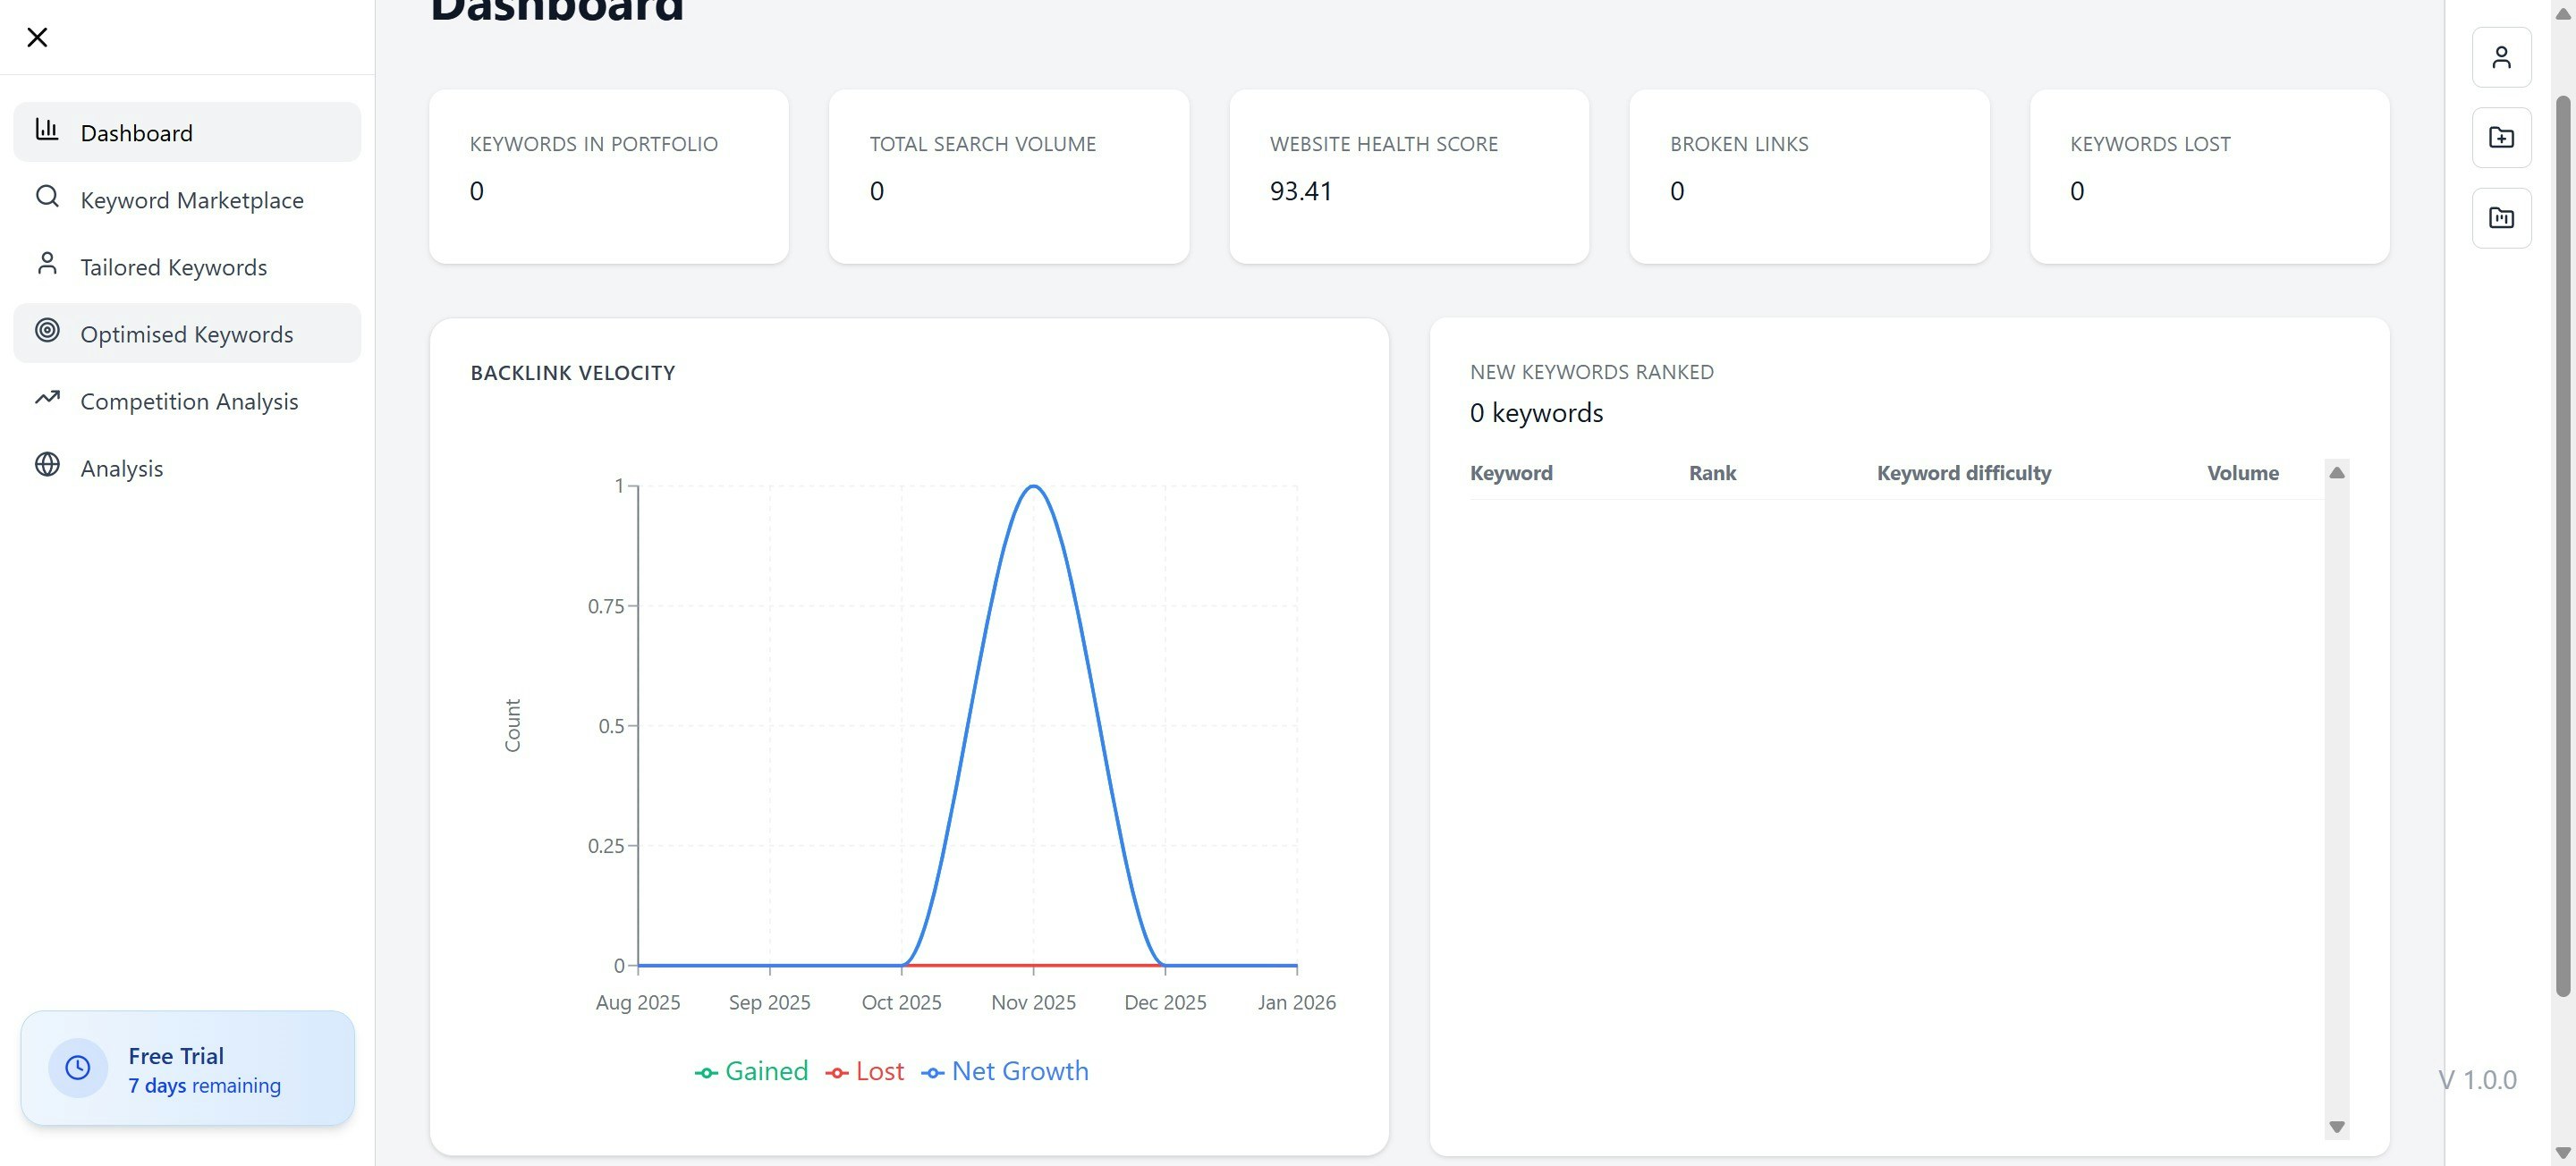The width and height of the screenshot is (2576, 1166).
Task: Click the Free Trial banner
Action: tap(188, 1068)
